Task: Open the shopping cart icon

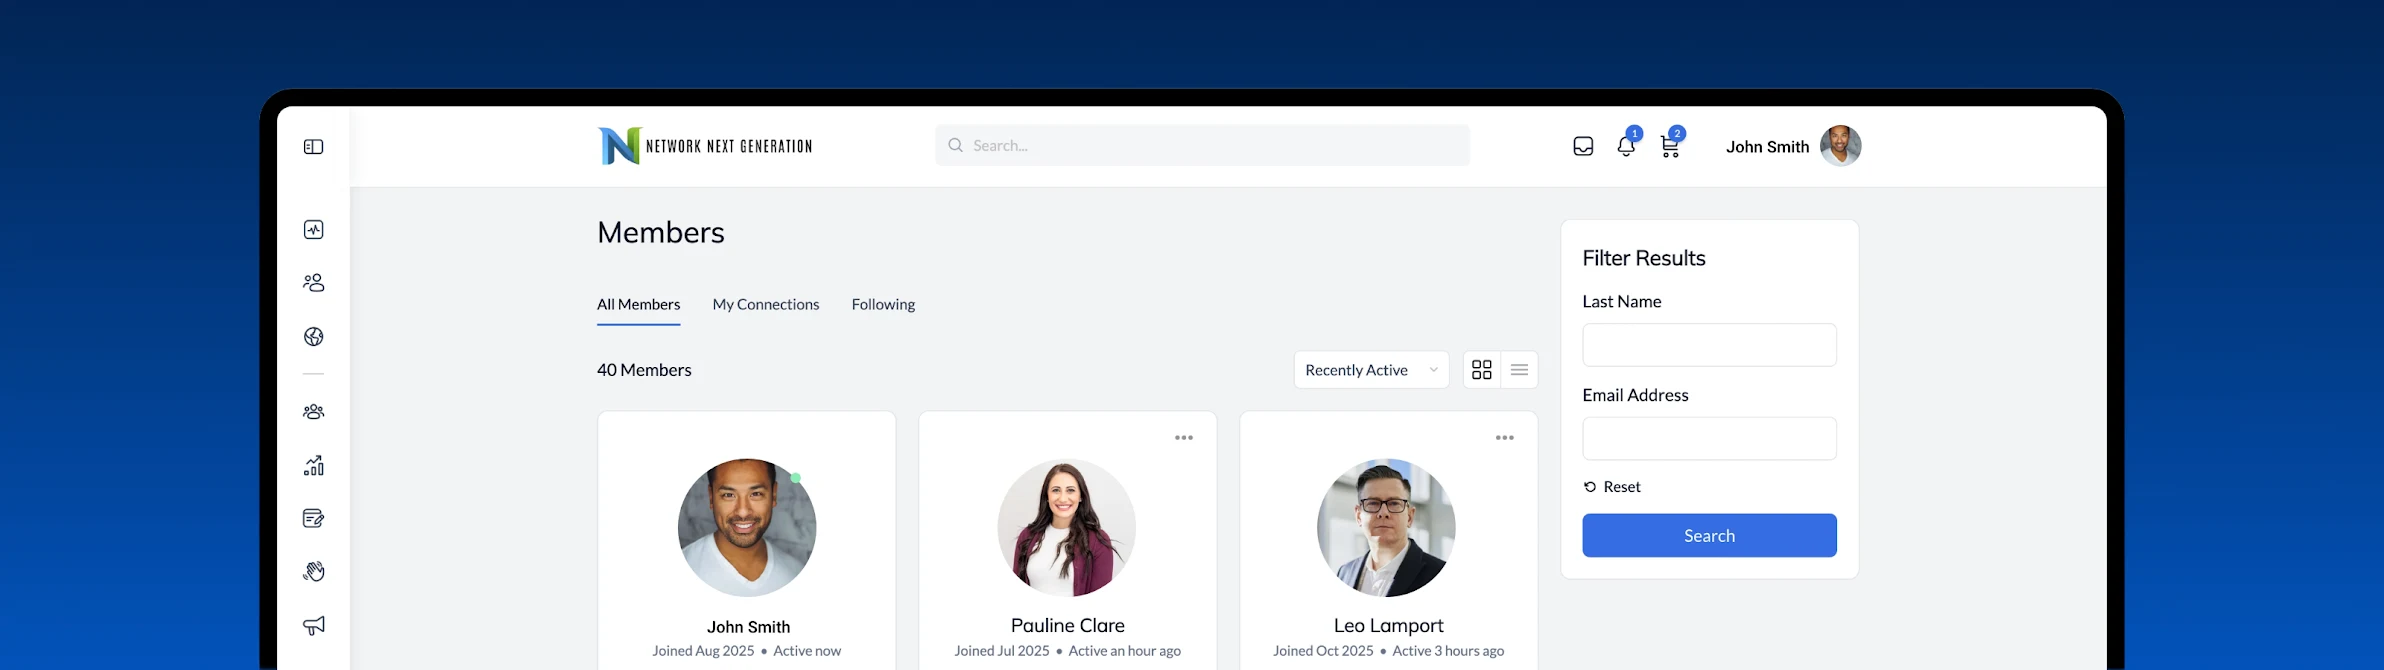Action: coord(1670,147)
